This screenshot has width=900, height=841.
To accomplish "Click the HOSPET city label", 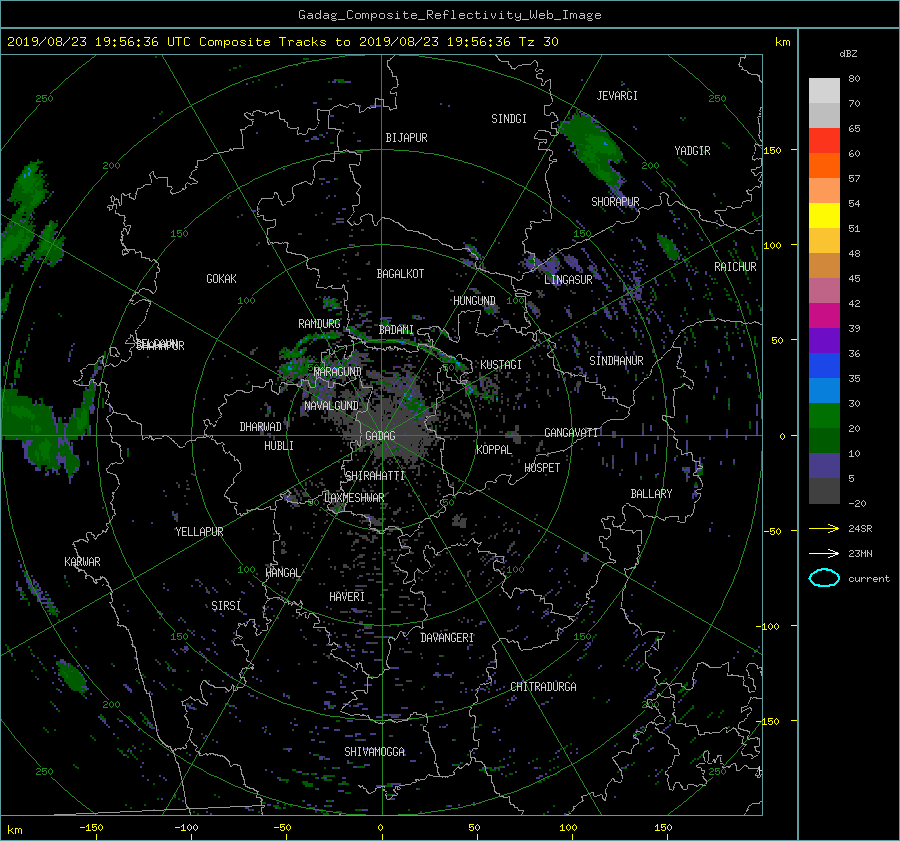I will tap(542, 468).
